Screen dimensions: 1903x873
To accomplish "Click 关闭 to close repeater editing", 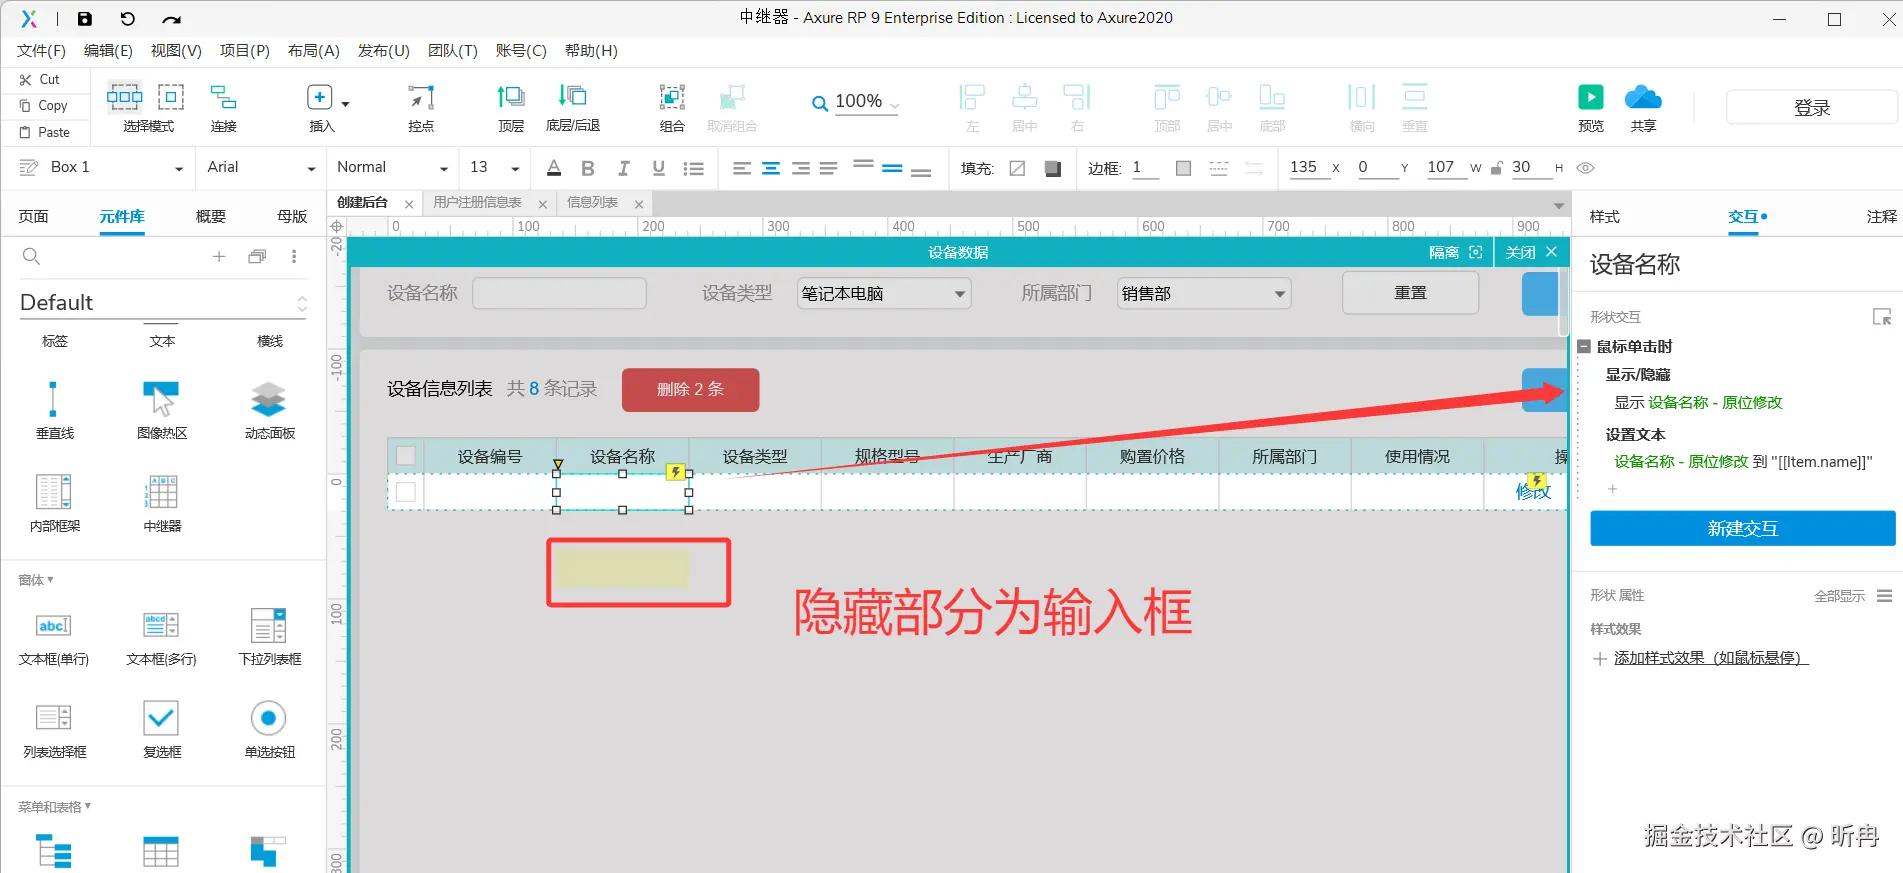I will click(1531, 253).
